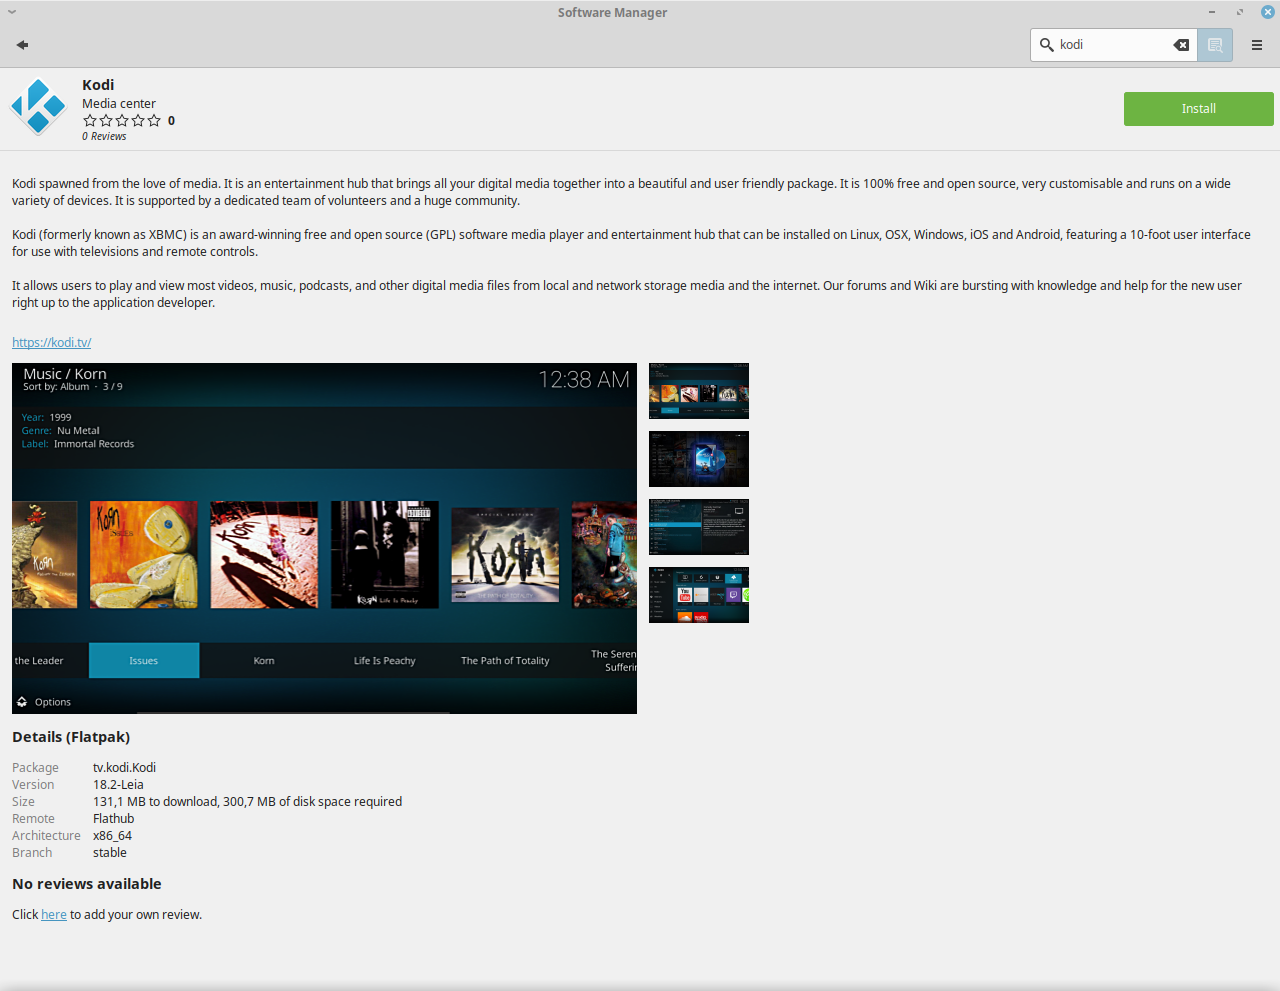Enlarge the main Music / Korn screenshot
This screenshot has width=1280, height=991.
(x=324, y=538)
